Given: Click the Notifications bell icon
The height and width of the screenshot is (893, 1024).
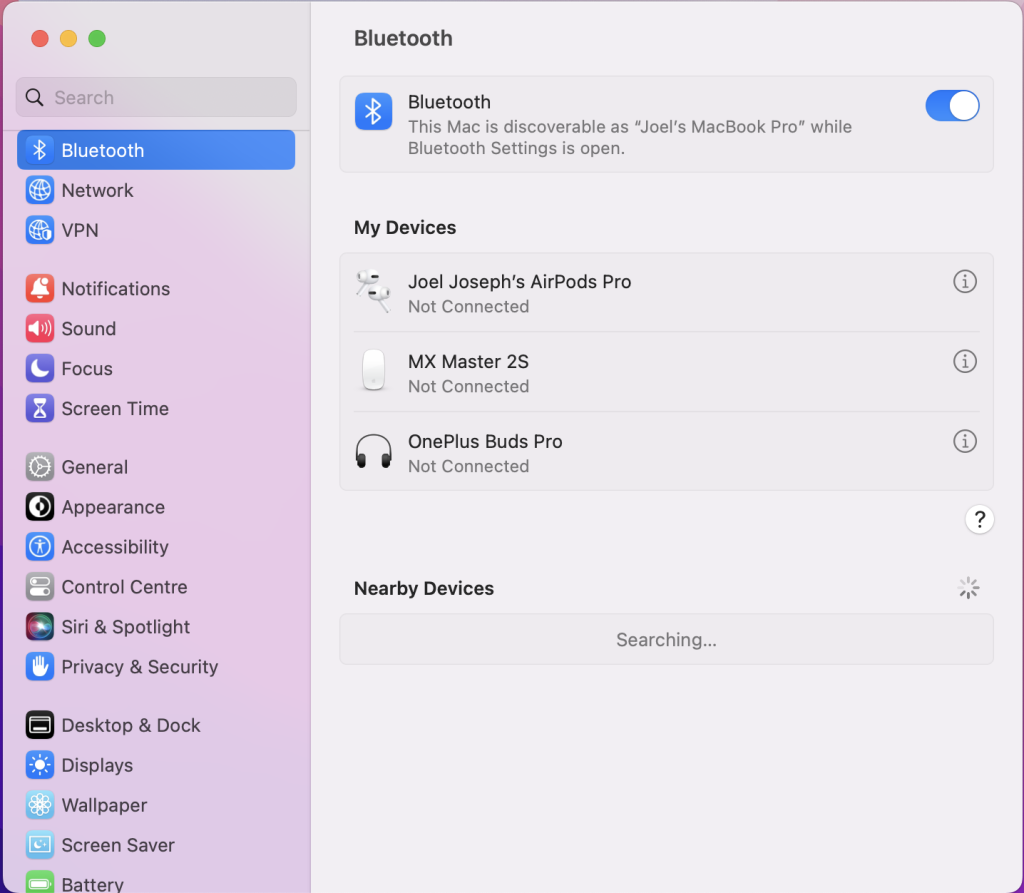Looking at the screenshot, I should [x=40, y=288].
